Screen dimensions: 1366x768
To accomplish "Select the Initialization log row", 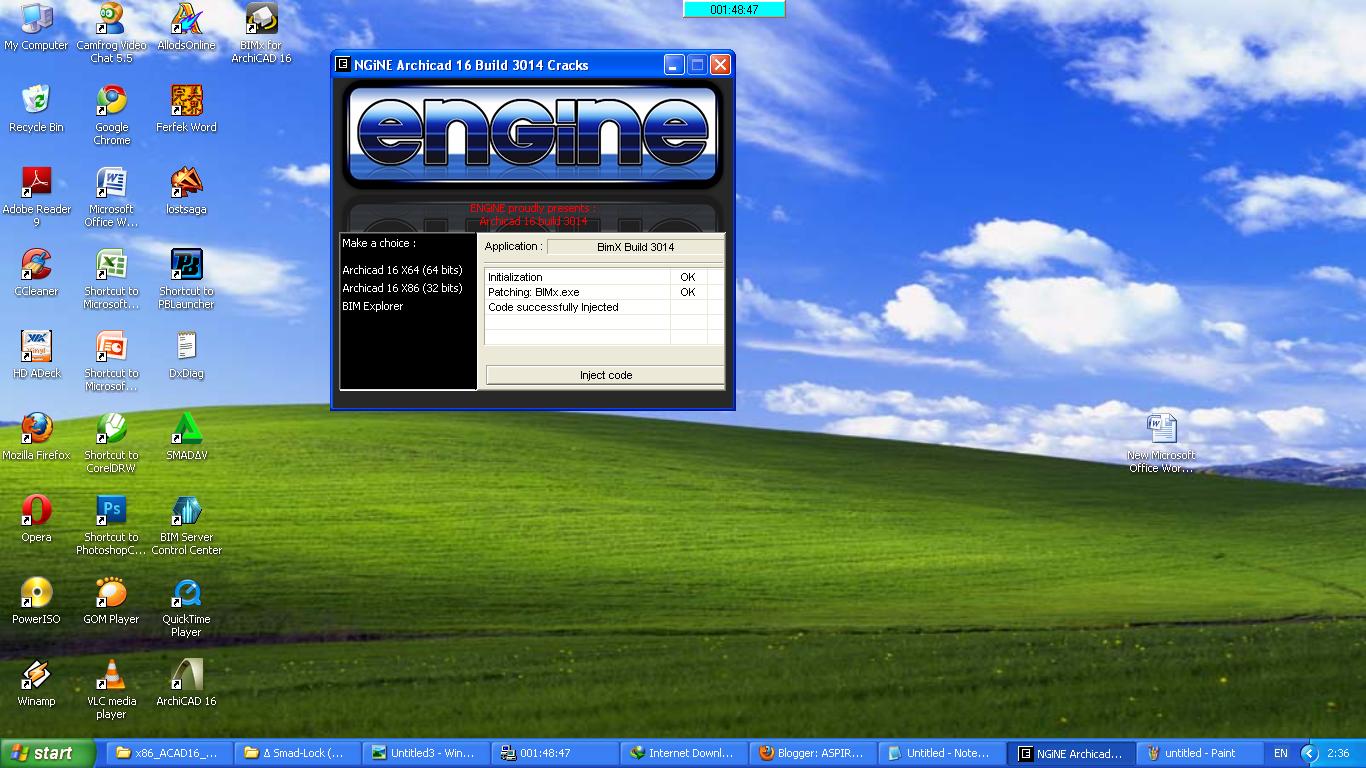I will [x=603, y=277].
